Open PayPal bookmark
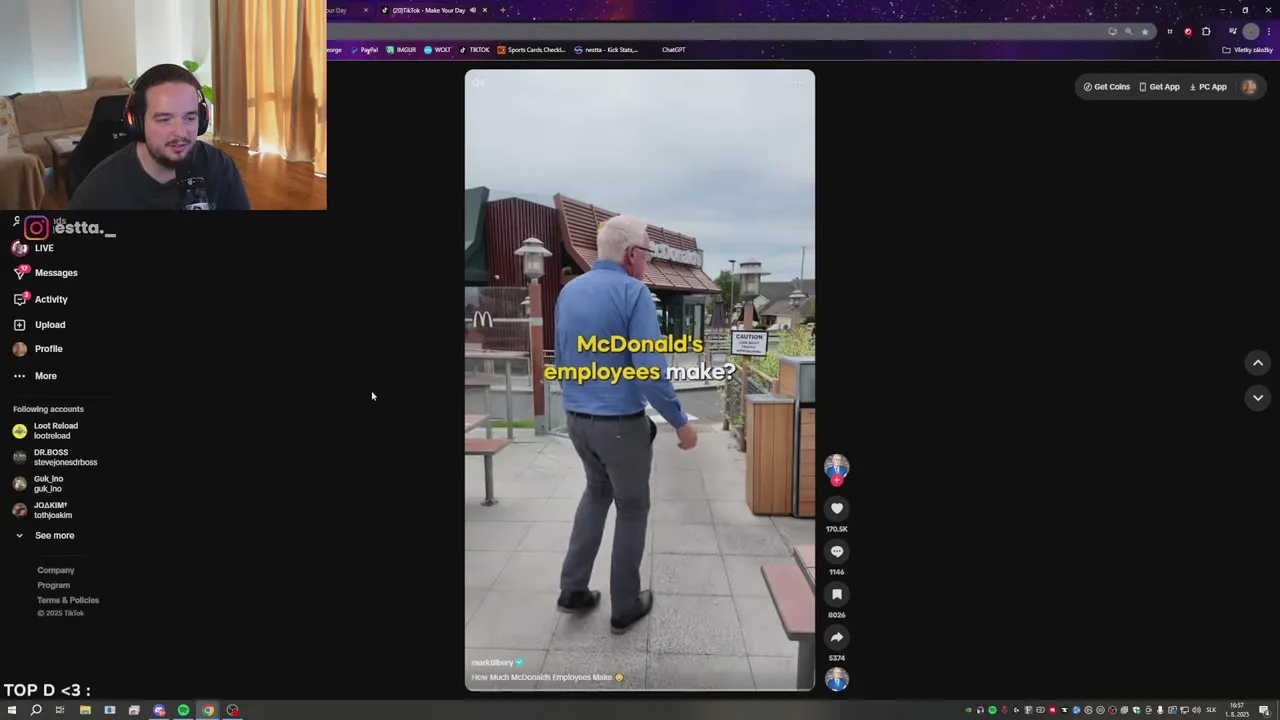 [364, 49]
